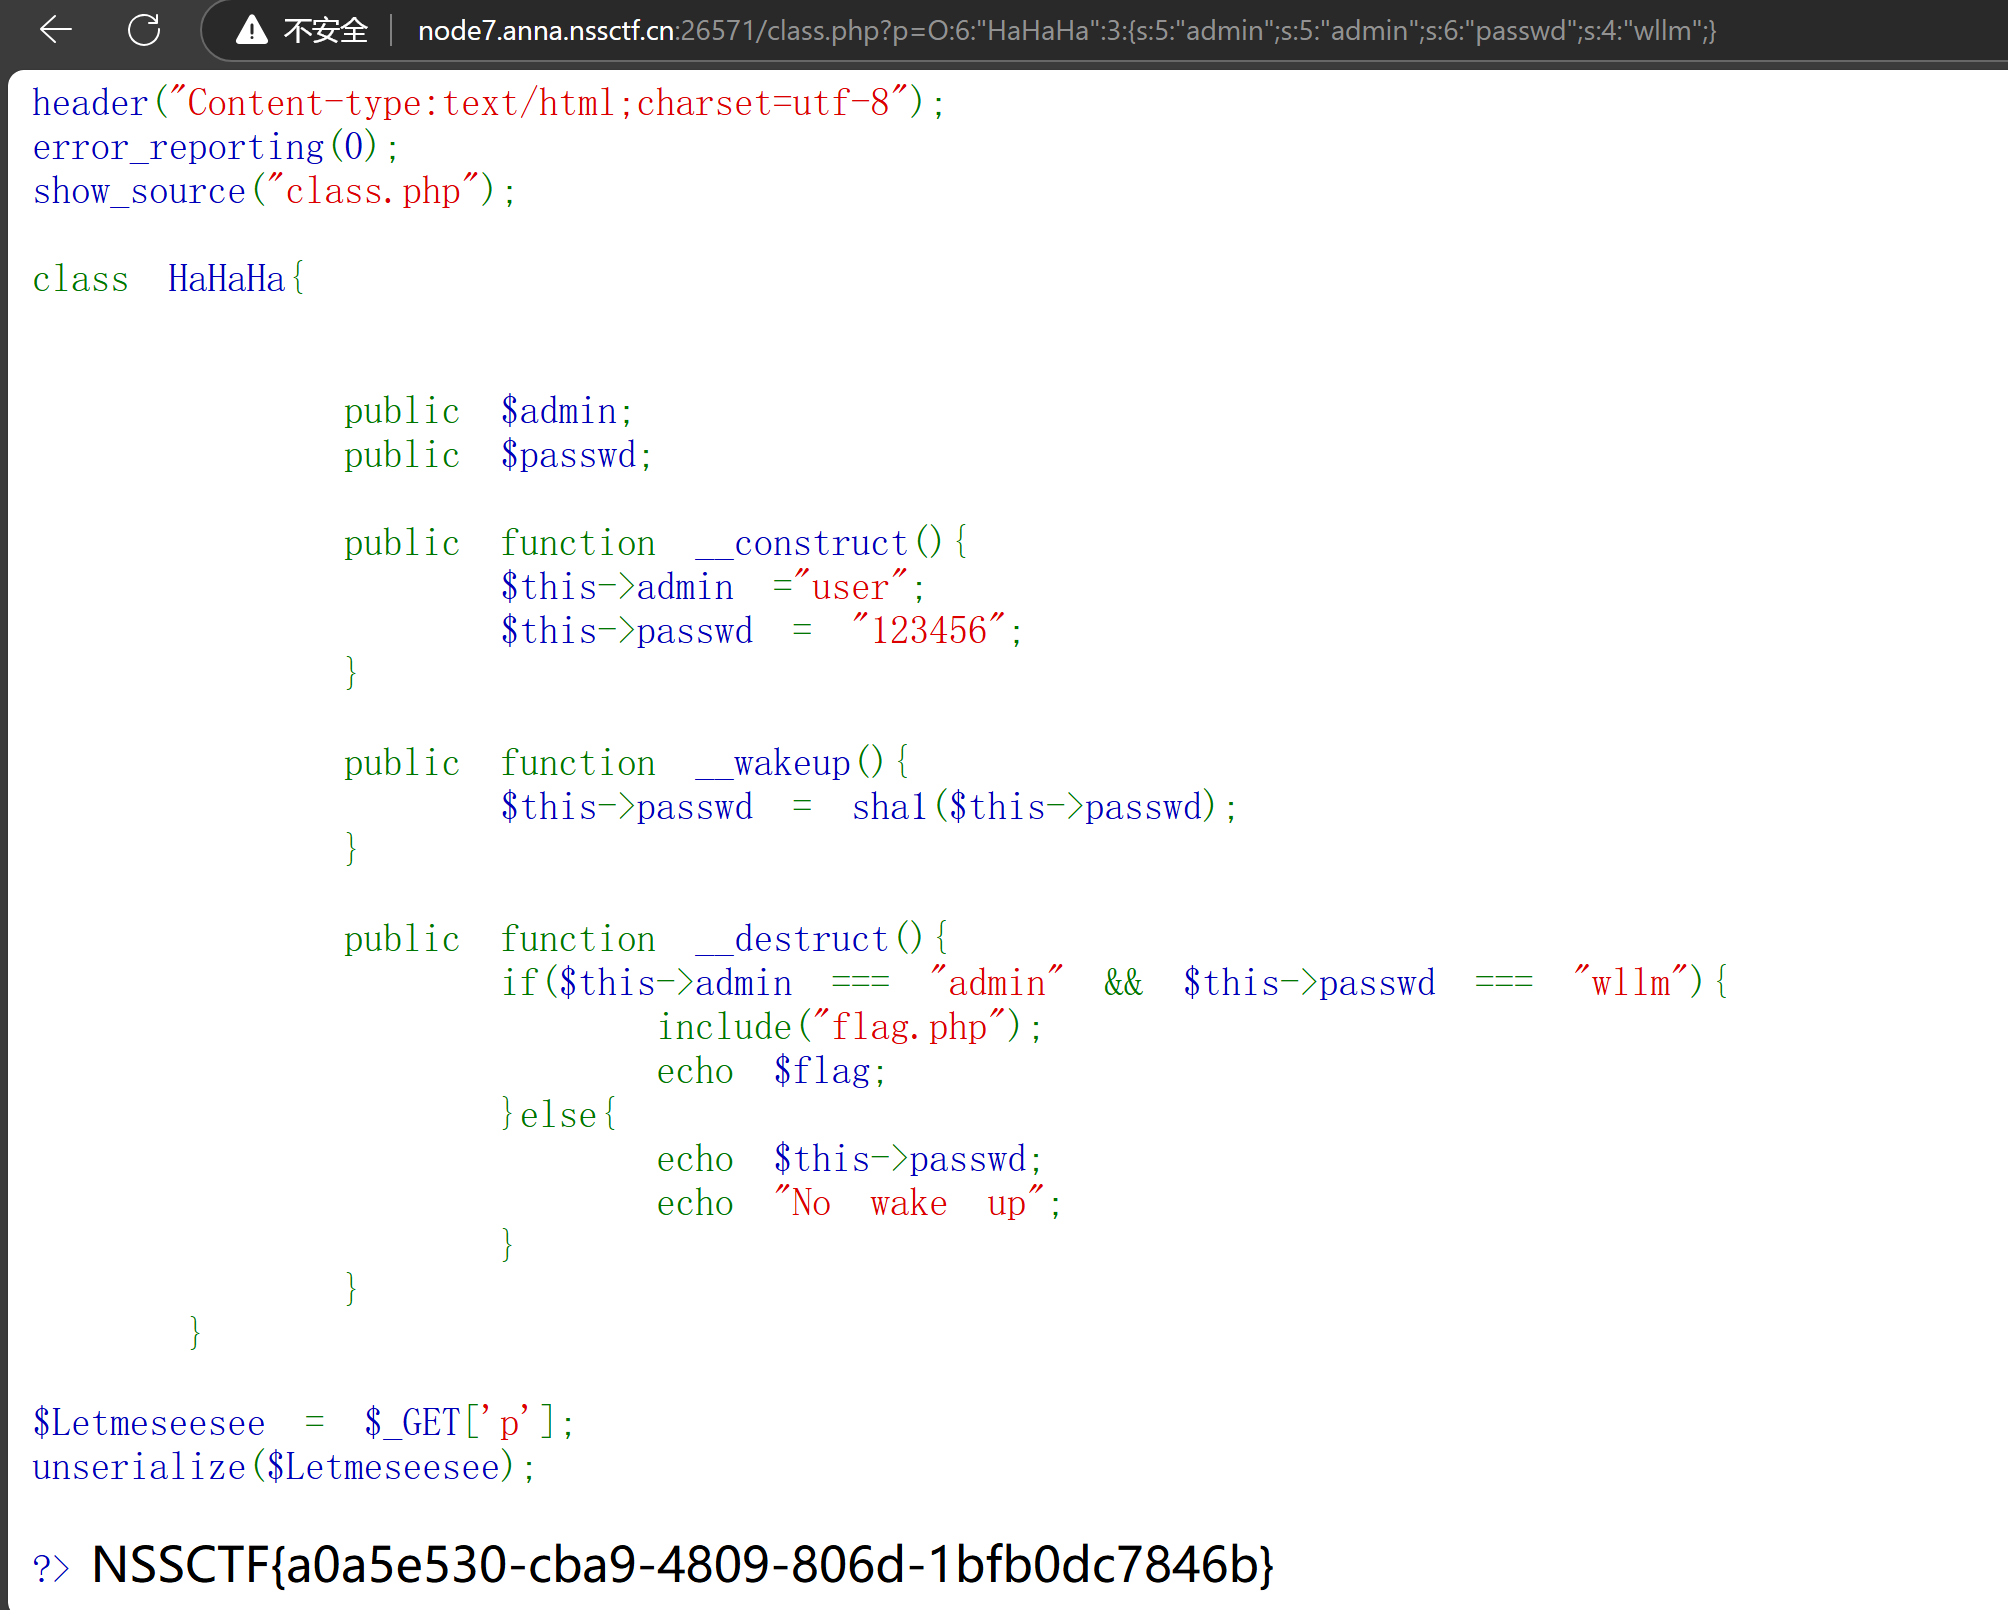Click the header("Content-type:text/html;charset=utf-8") line
2008x1610 pixels.
(488, 103)
